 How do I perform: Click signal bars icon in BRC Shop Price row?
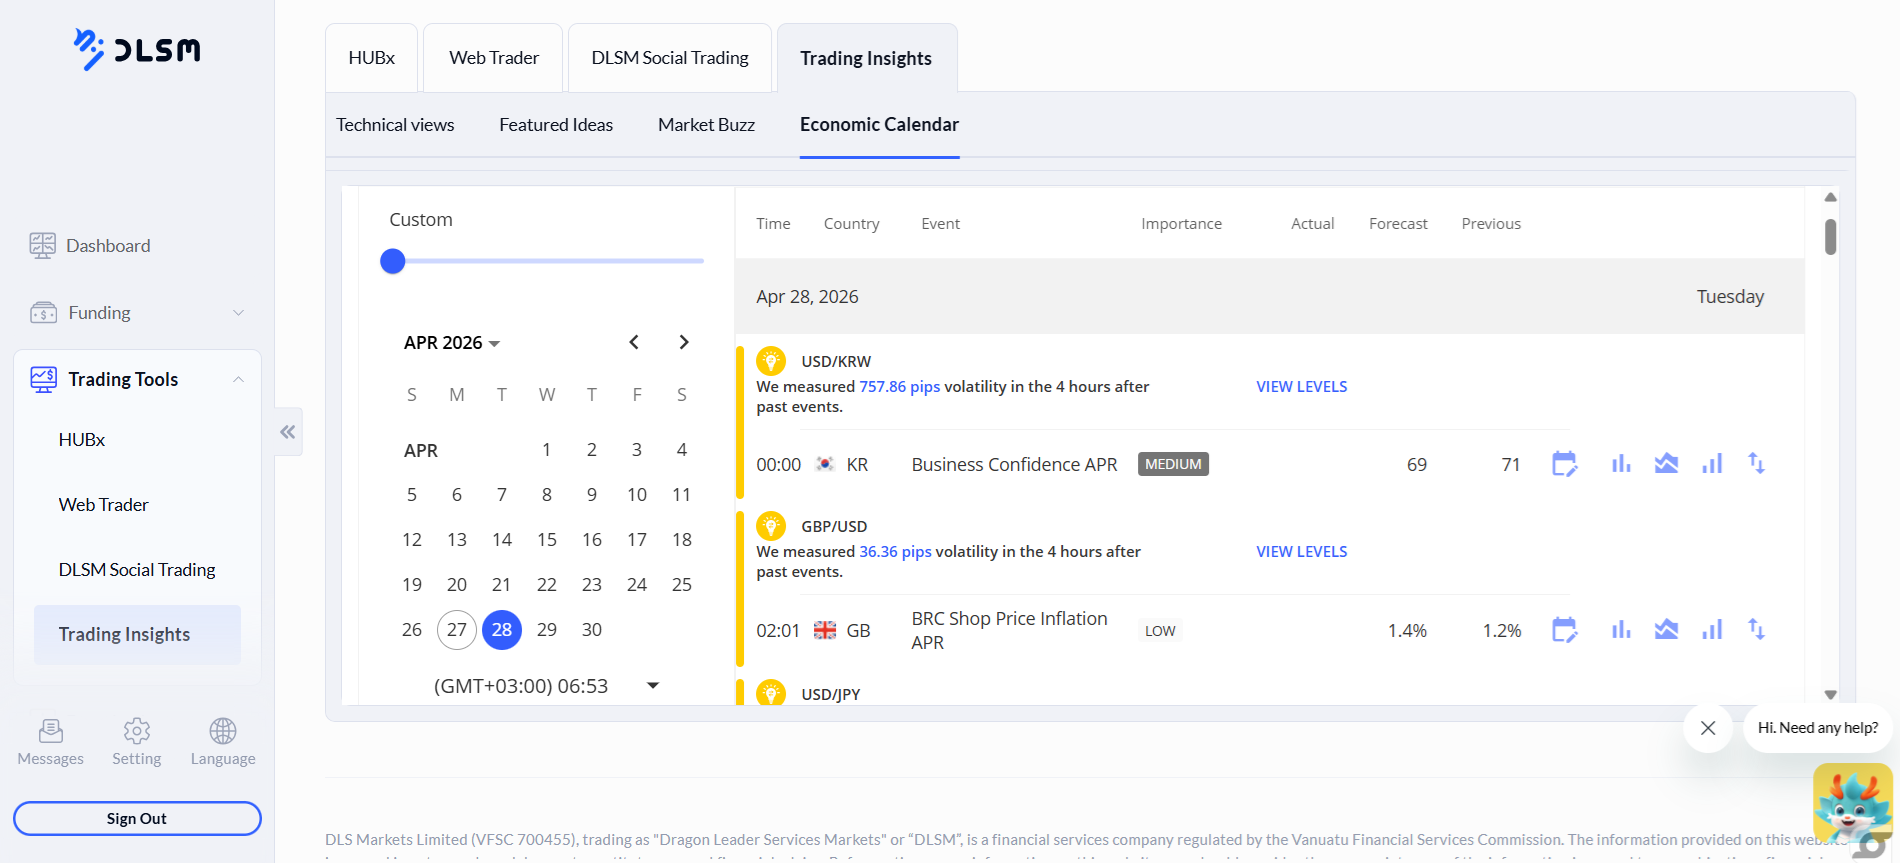pyautogui.click(x=1712, y=629)
